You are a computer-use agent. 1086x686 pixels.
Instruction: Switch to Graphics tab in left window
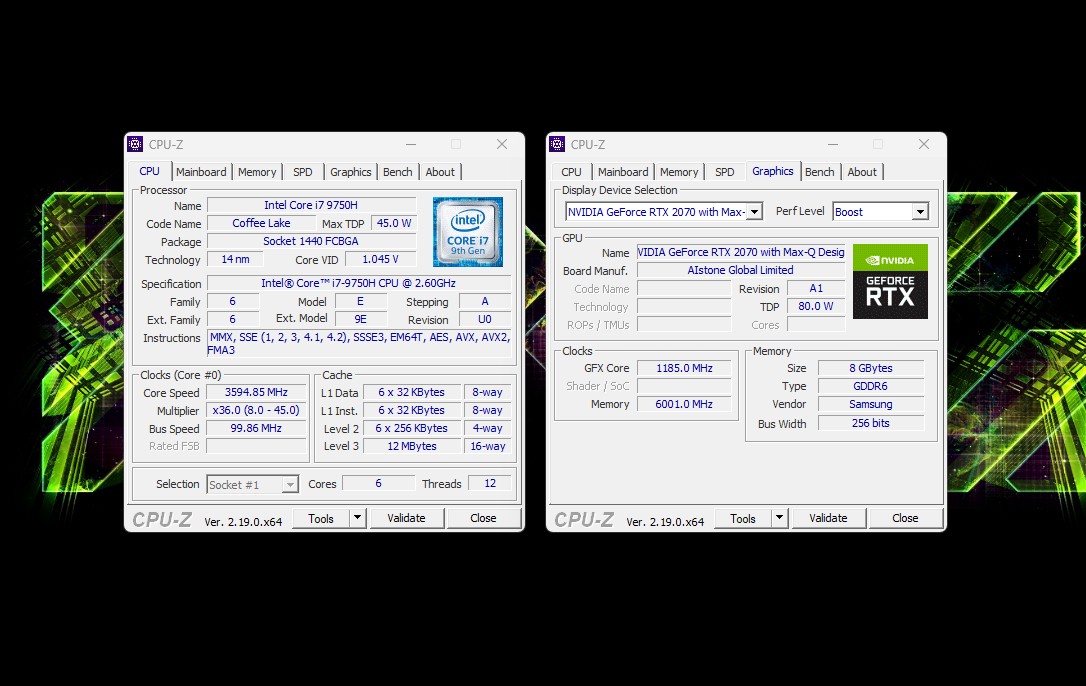[350, 172]
